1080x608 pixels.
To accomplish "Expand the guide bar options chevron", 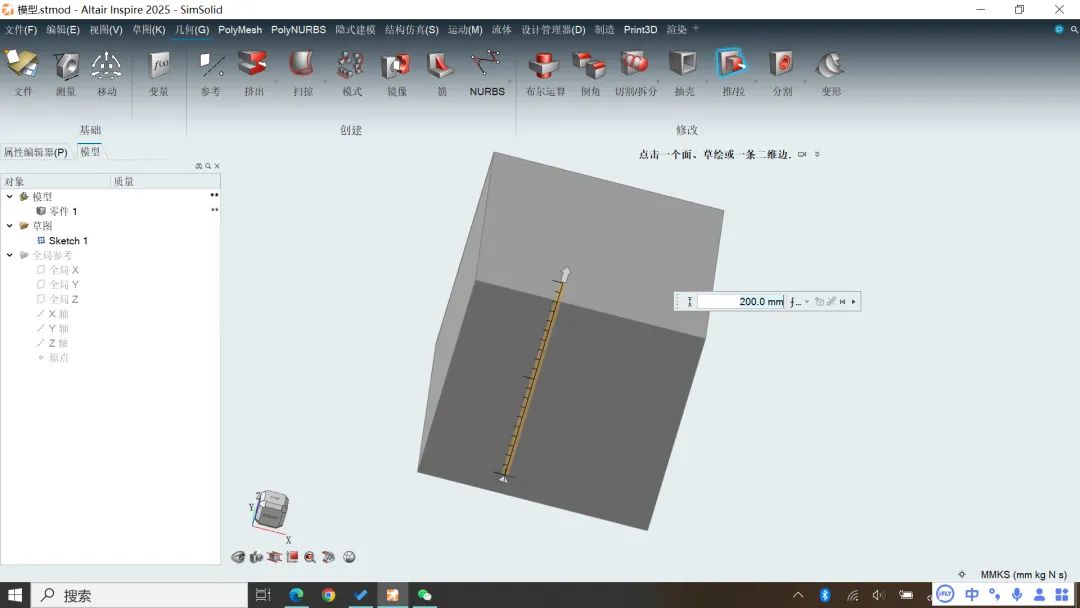I will pyautogui.click(x=817, y=154).
